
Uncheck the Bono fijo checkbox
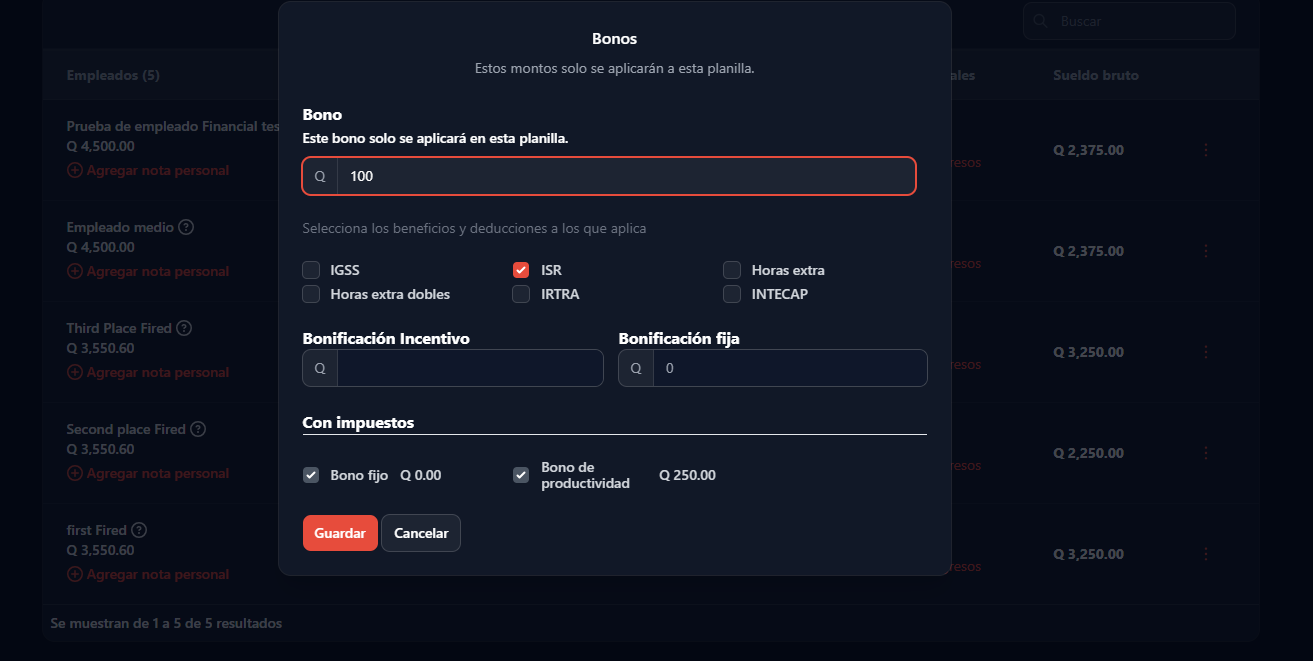point(311,475)
